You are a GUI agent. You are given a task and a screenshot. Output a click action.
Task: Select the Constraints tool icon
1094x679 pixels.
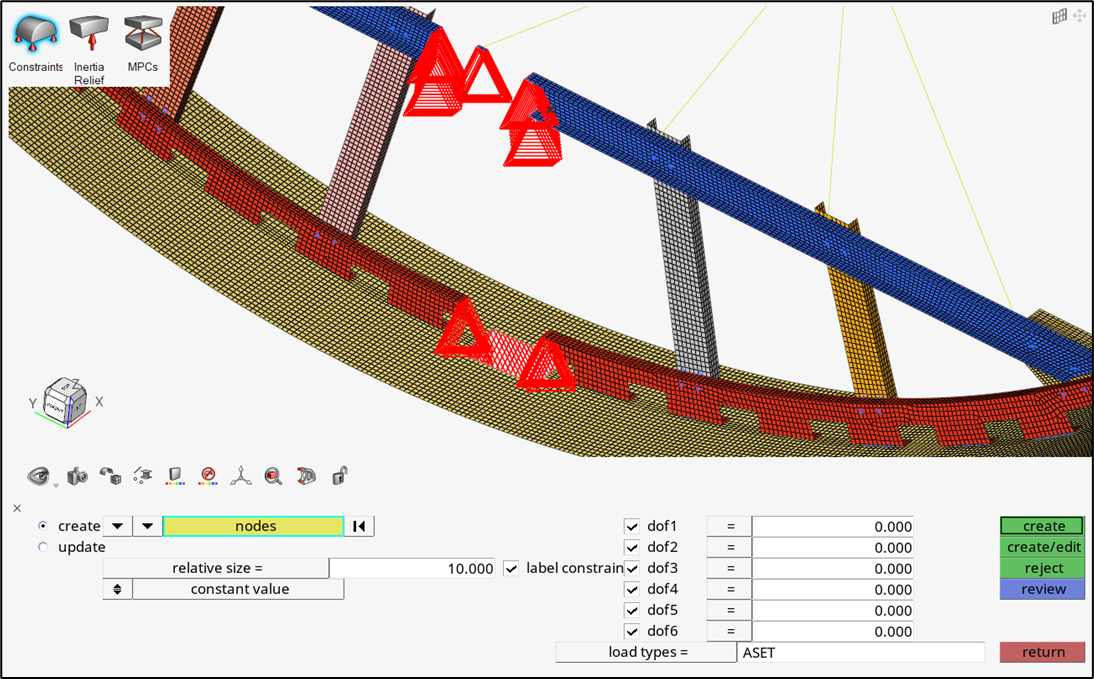pos(35,35)
